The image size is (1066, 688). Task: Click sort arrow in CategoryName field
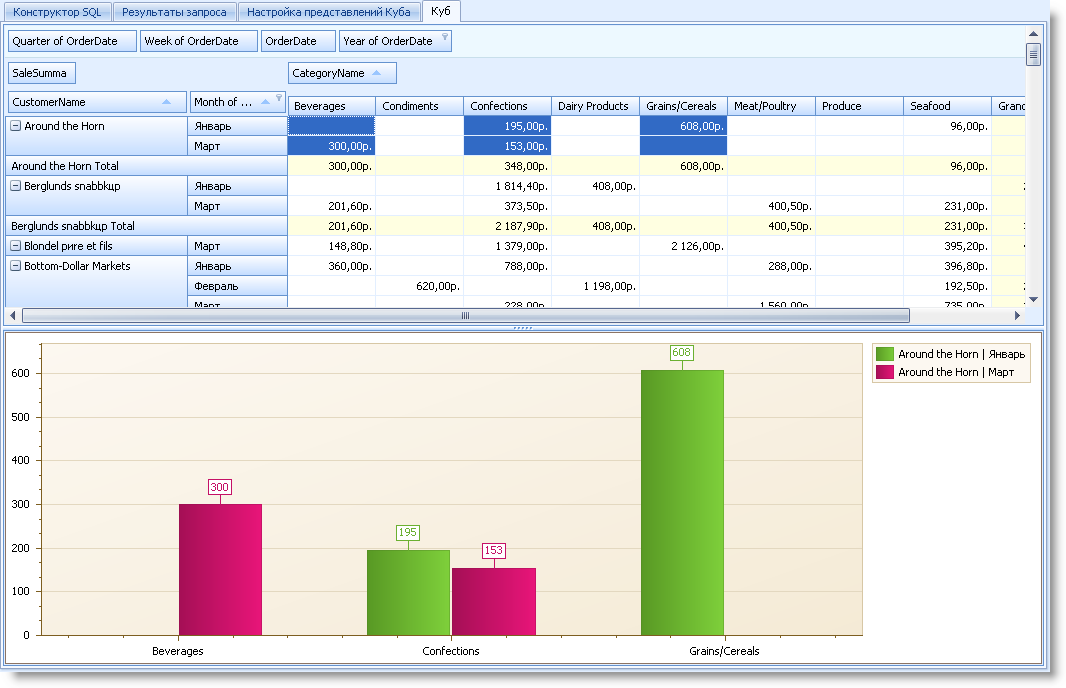[x=376, y=73]
